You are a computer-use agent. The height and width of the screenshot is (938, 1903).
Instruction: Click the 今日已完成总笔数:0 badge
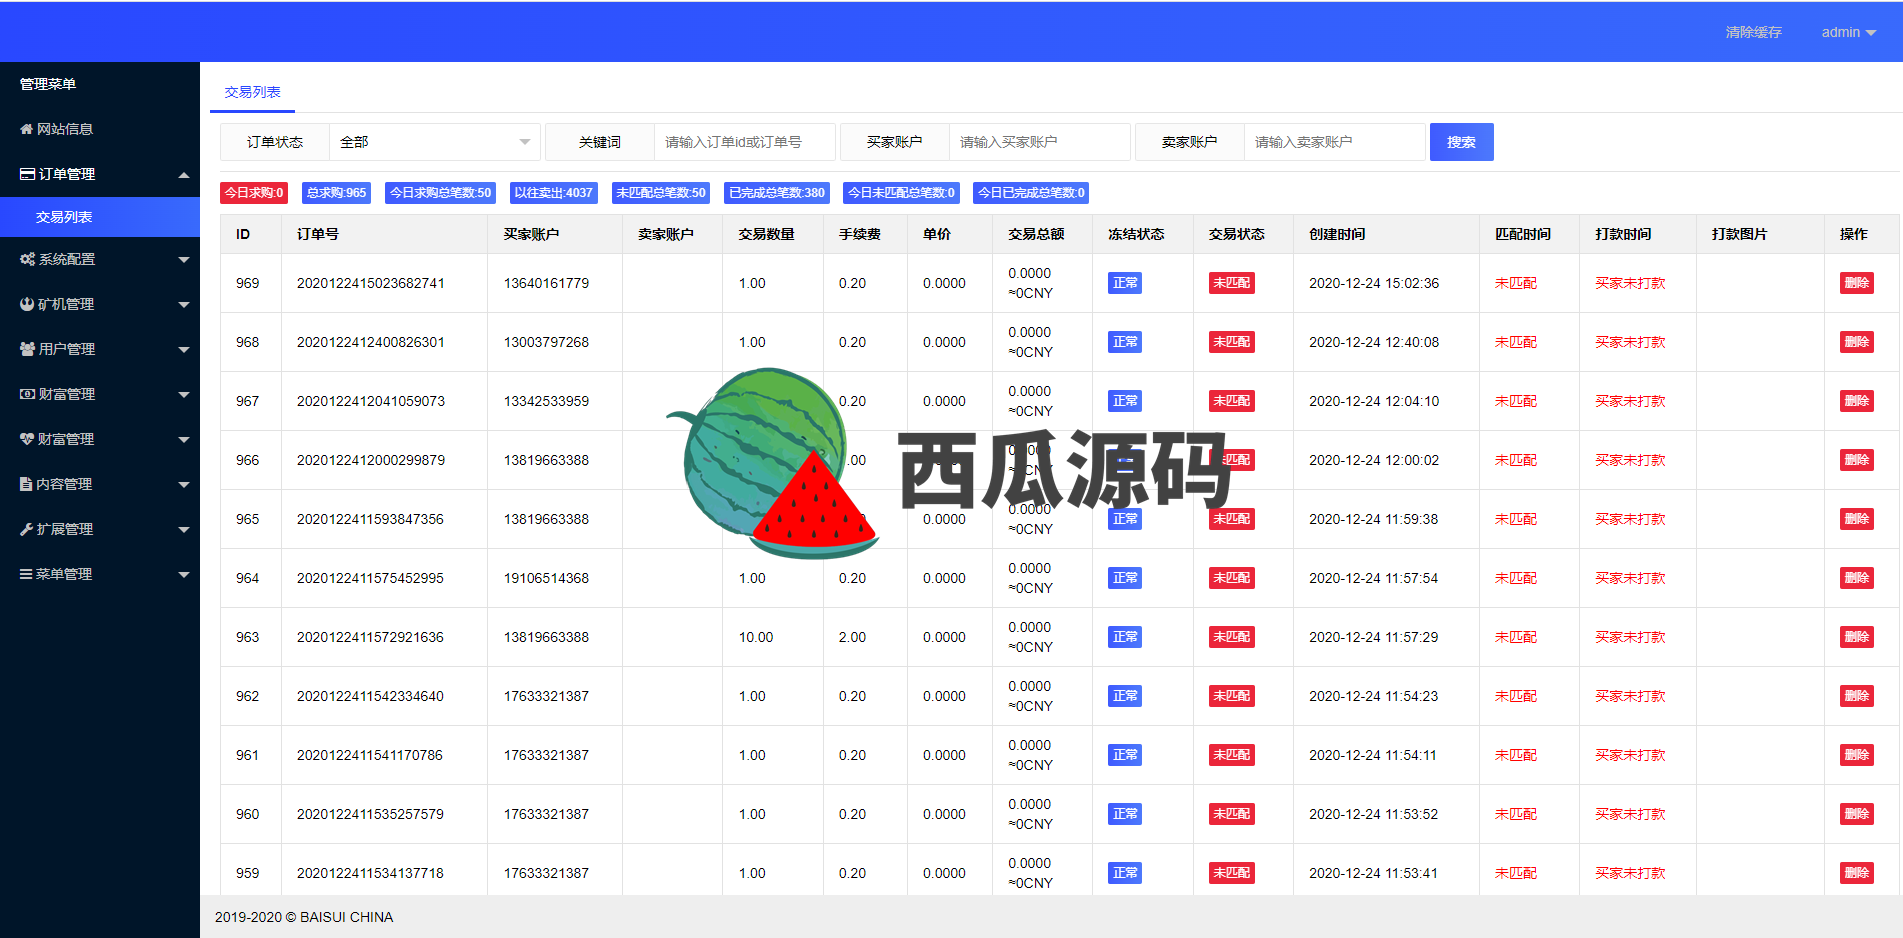click(1031, 193)
